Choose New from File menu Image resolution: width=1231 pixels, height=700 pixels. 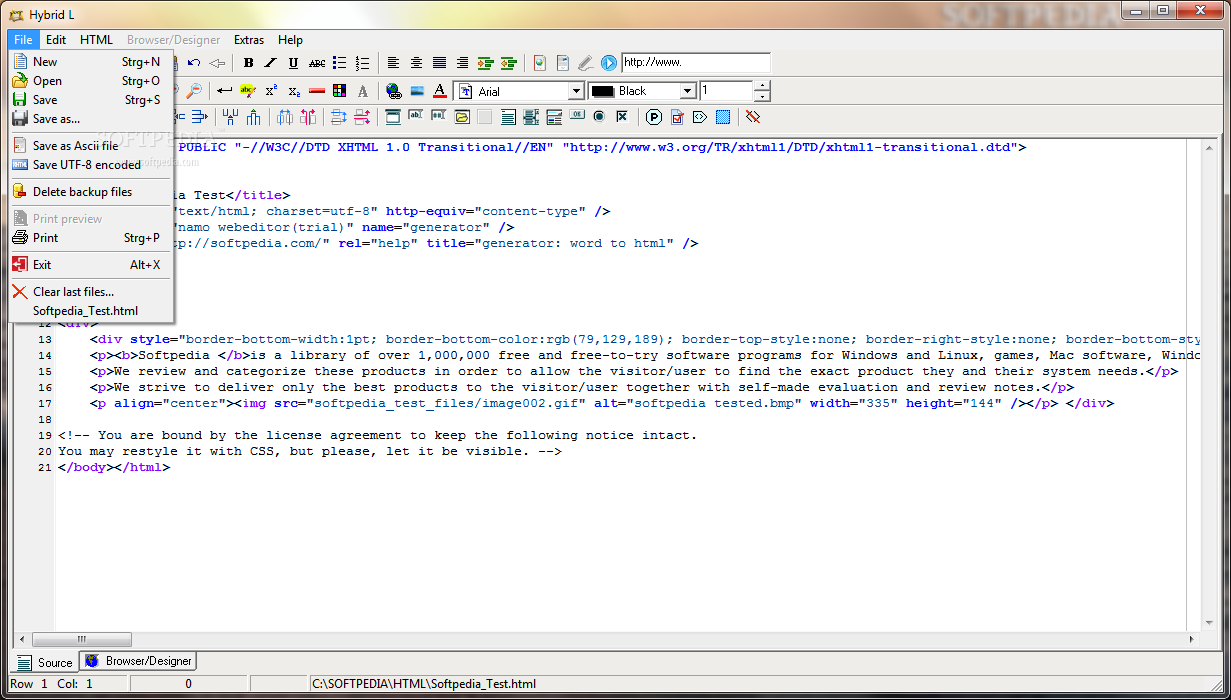(91, 62)
